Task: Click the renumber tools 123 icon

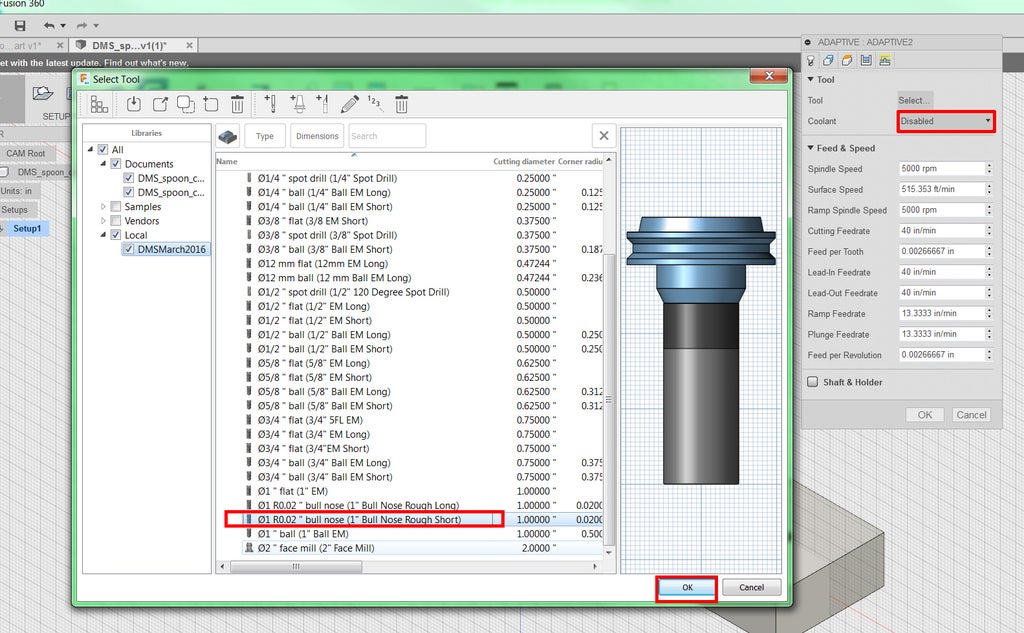Action: point(375,104)
